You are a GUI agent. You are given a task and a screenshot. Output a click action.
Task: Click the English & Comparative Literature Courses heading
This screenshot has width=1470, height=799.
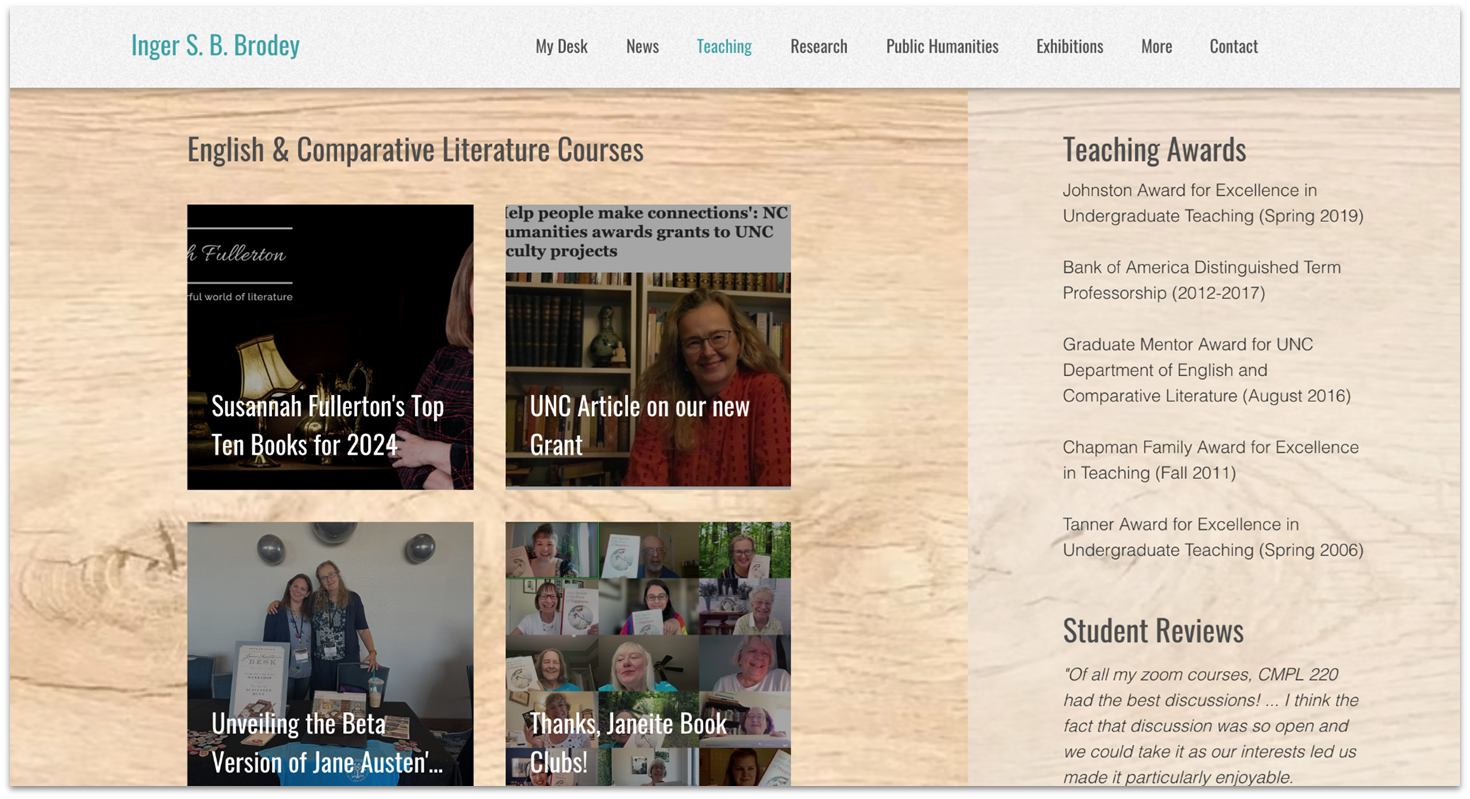415,149
